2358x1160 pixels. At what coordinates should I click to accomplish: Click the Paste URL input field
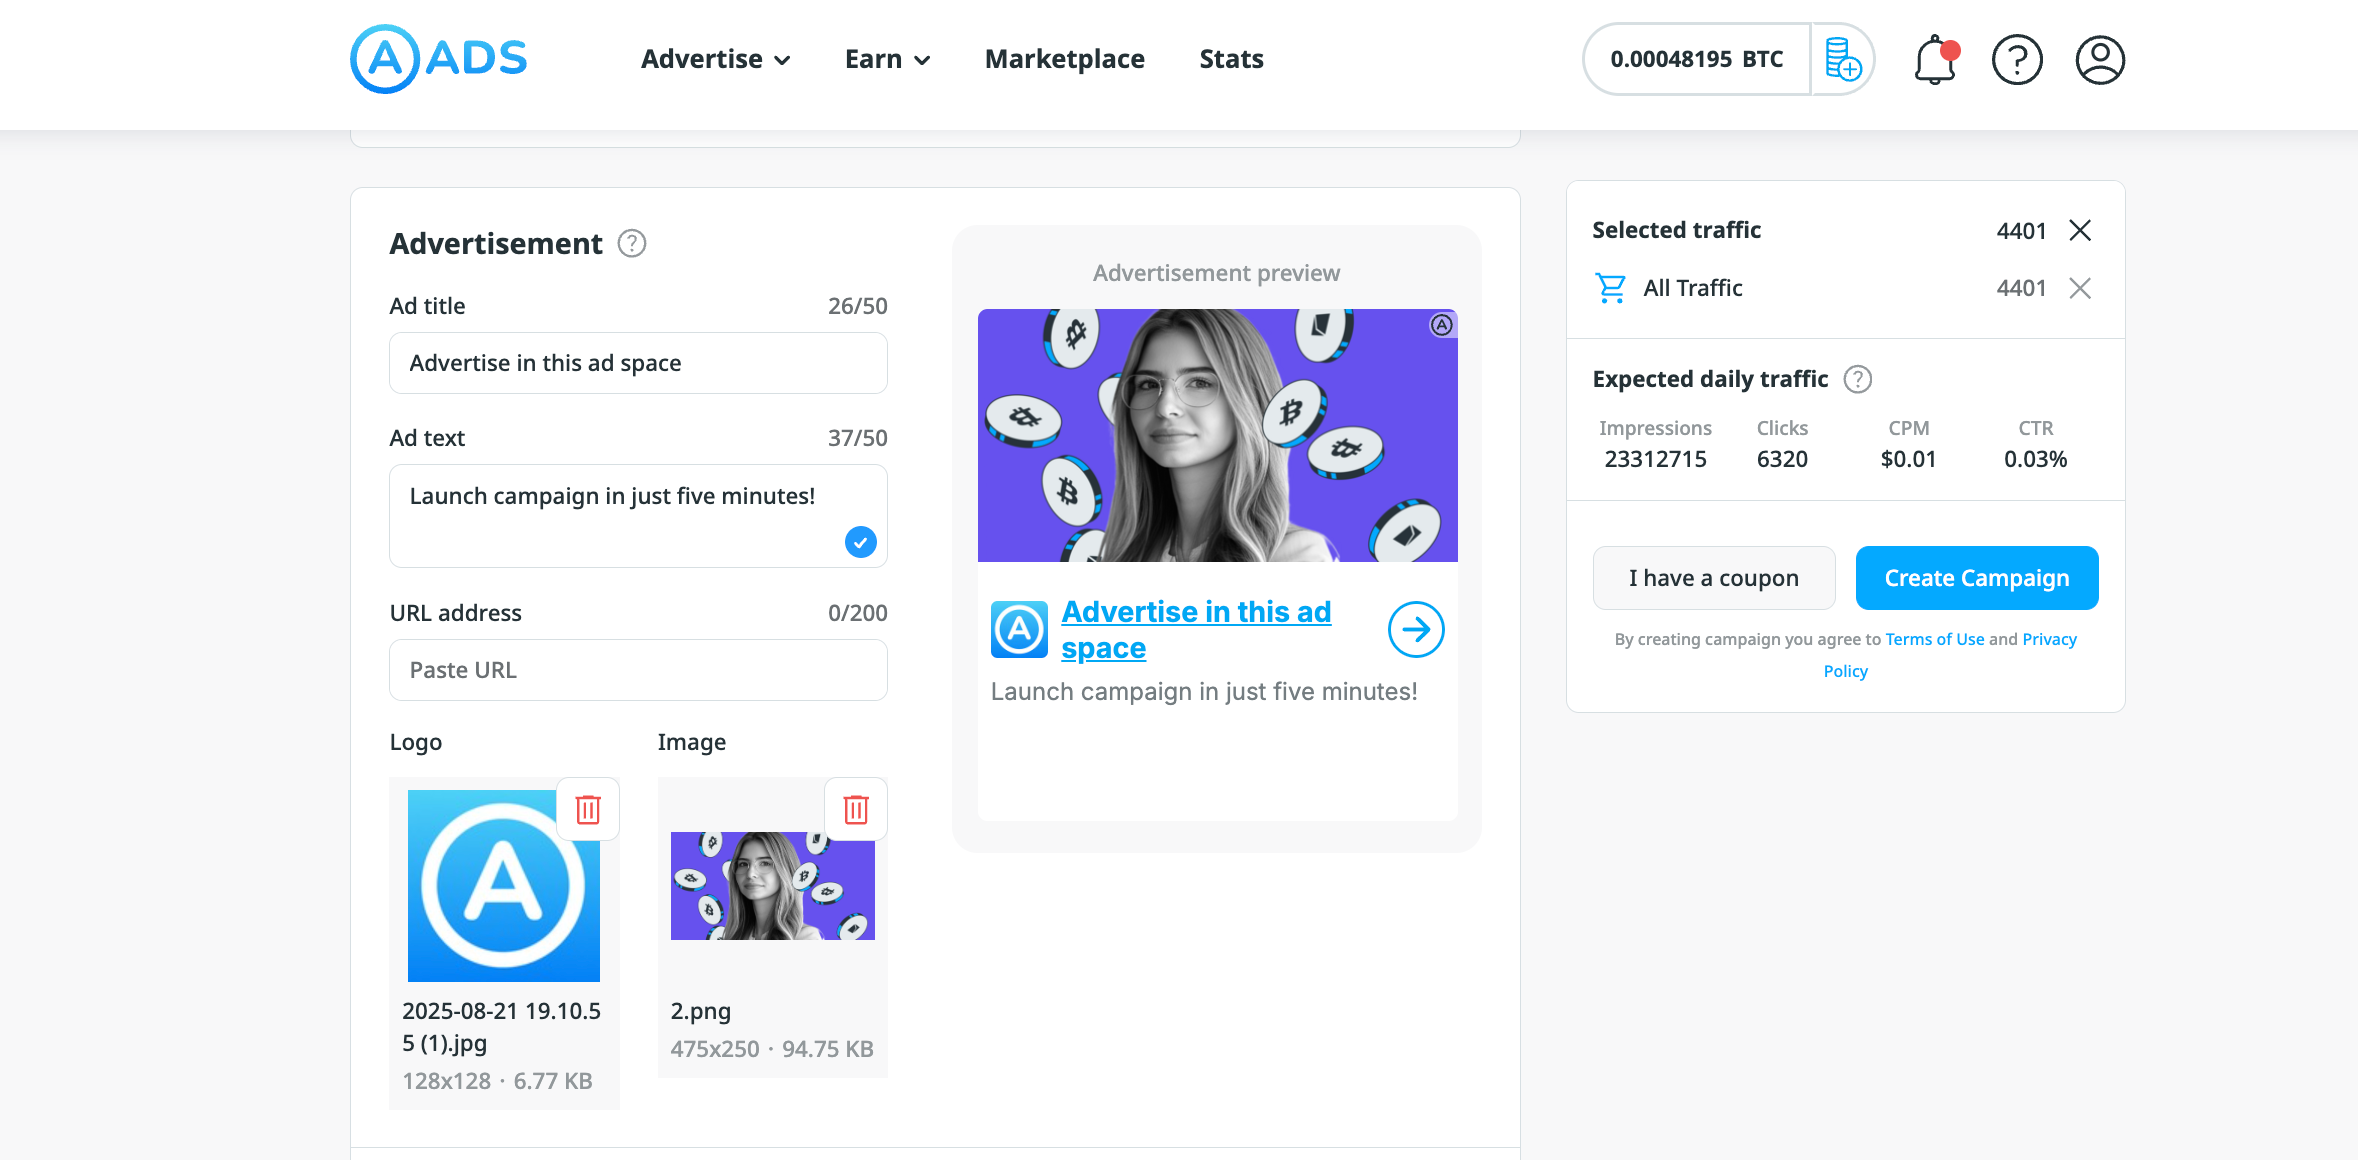tap(638, 670)
